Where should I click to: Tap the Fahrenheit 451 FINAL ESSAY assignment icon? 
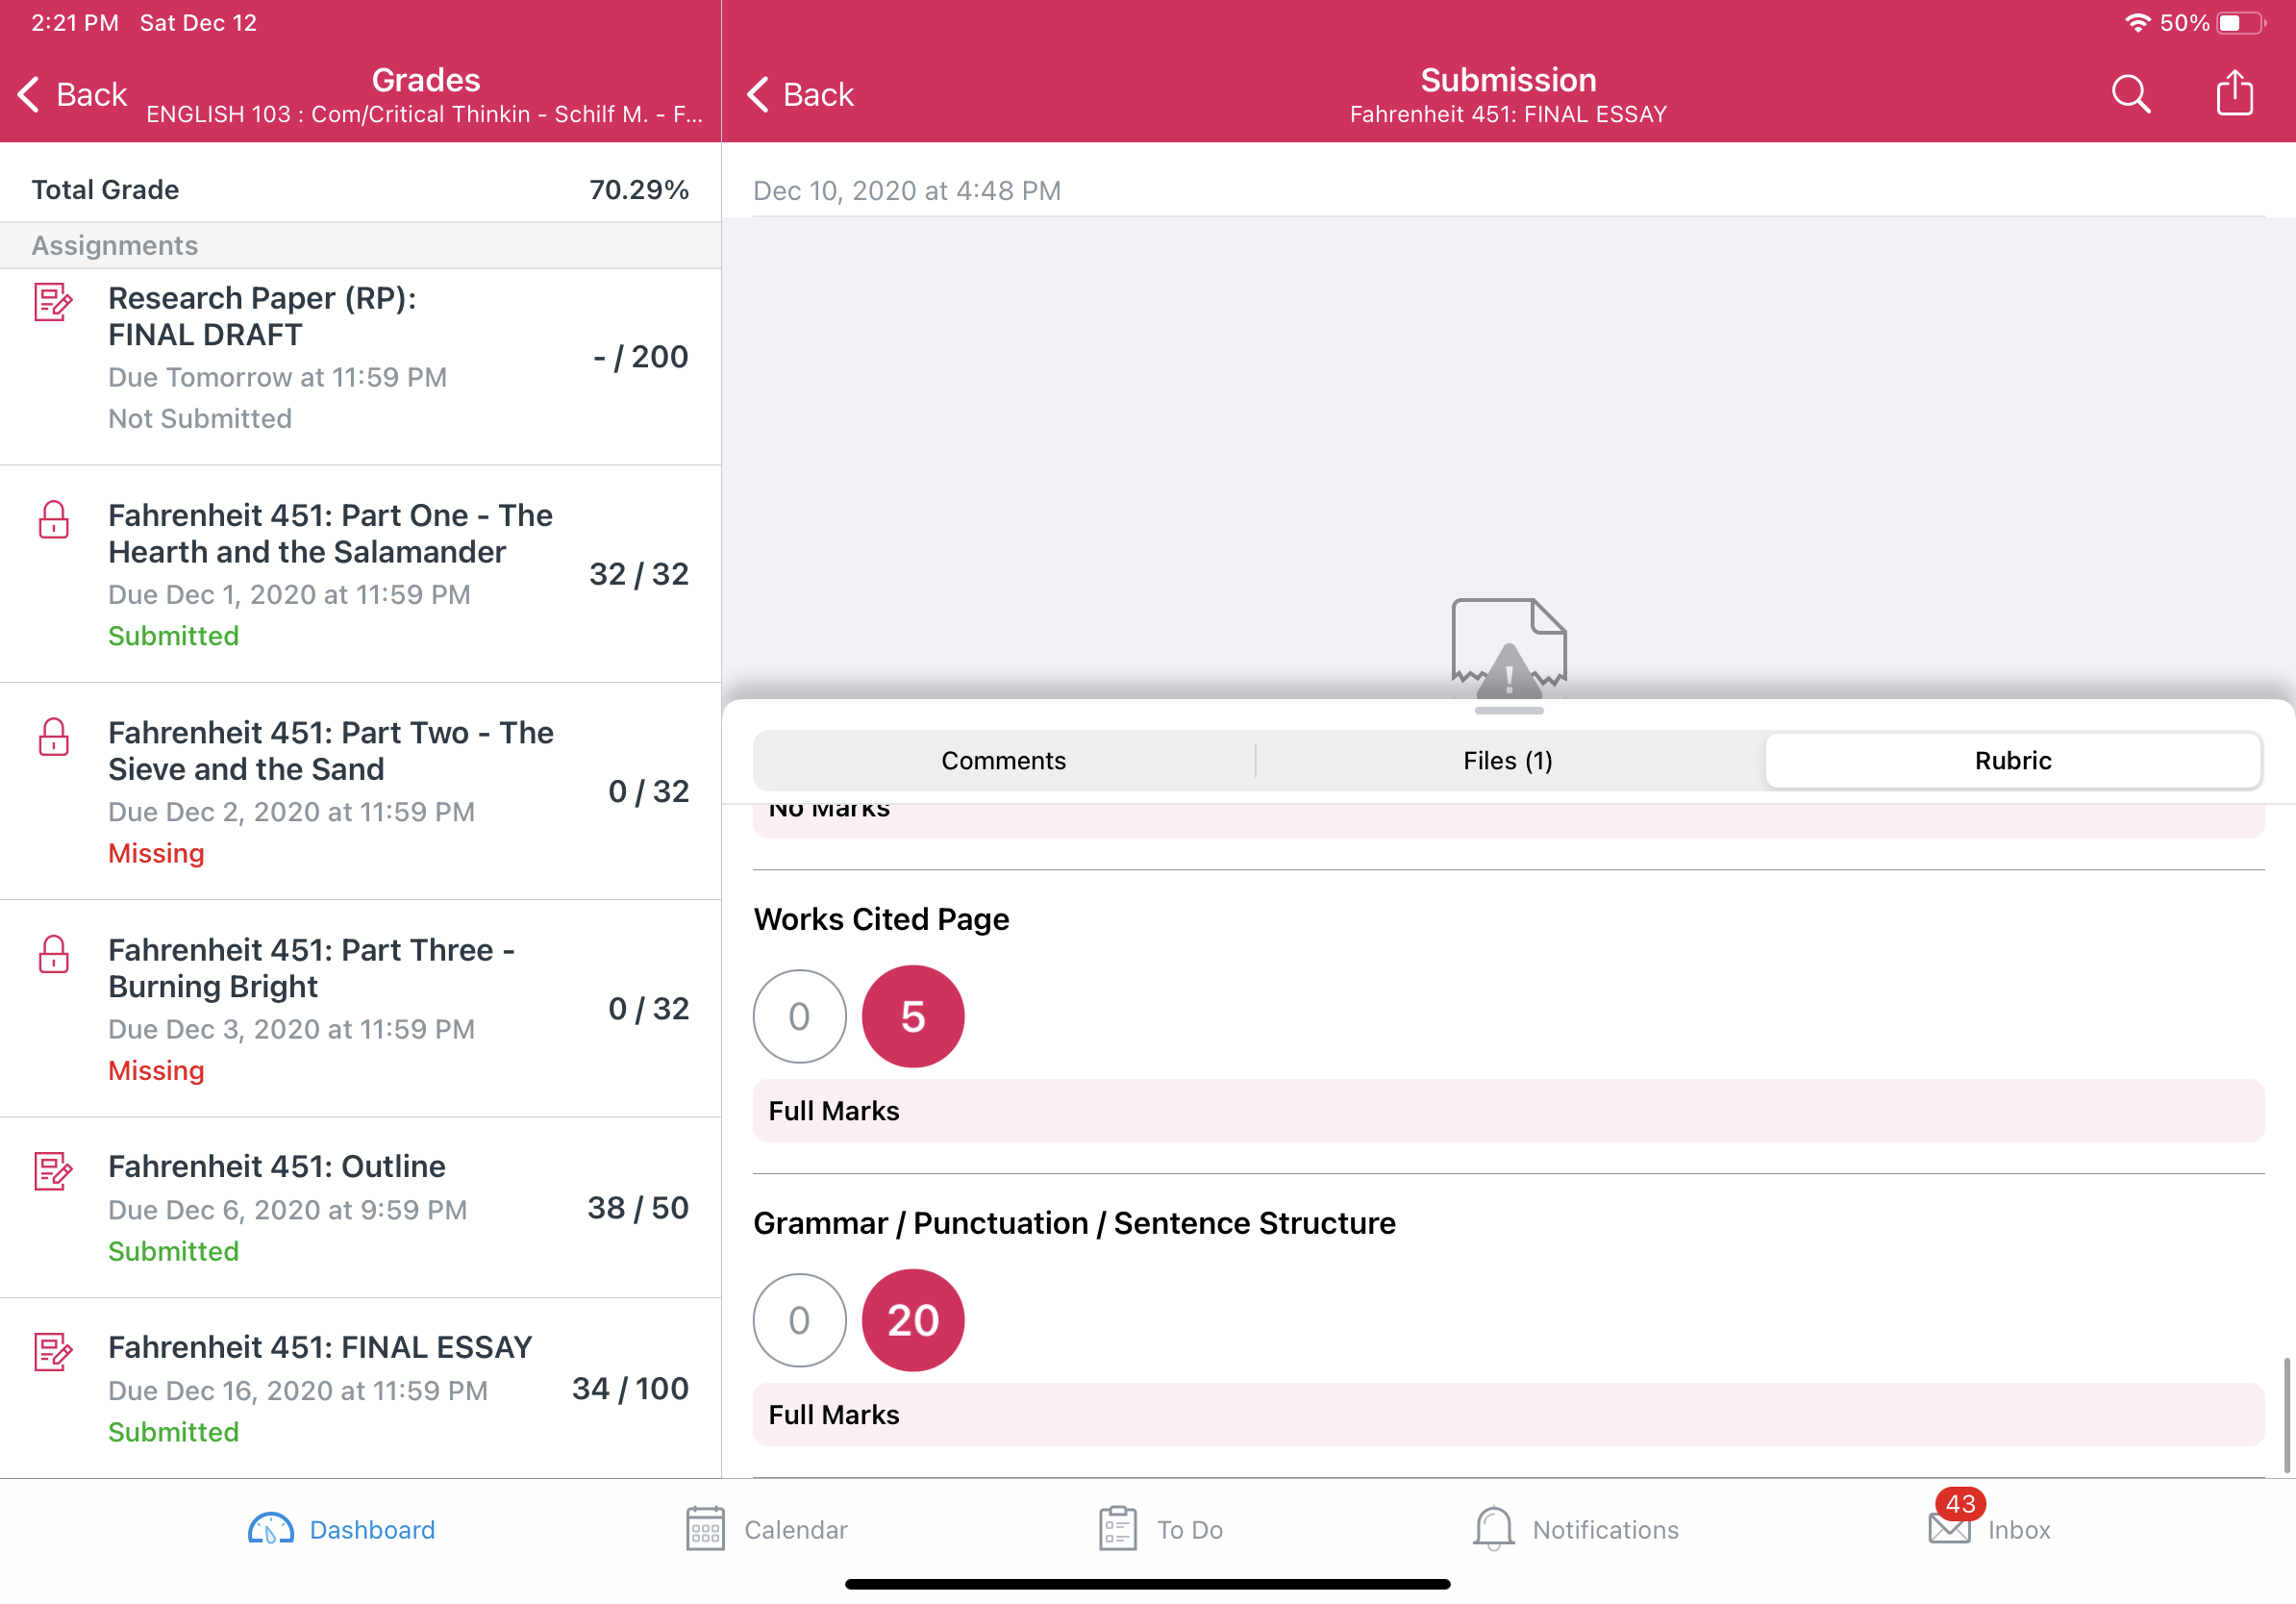[x=53, y=1352]
